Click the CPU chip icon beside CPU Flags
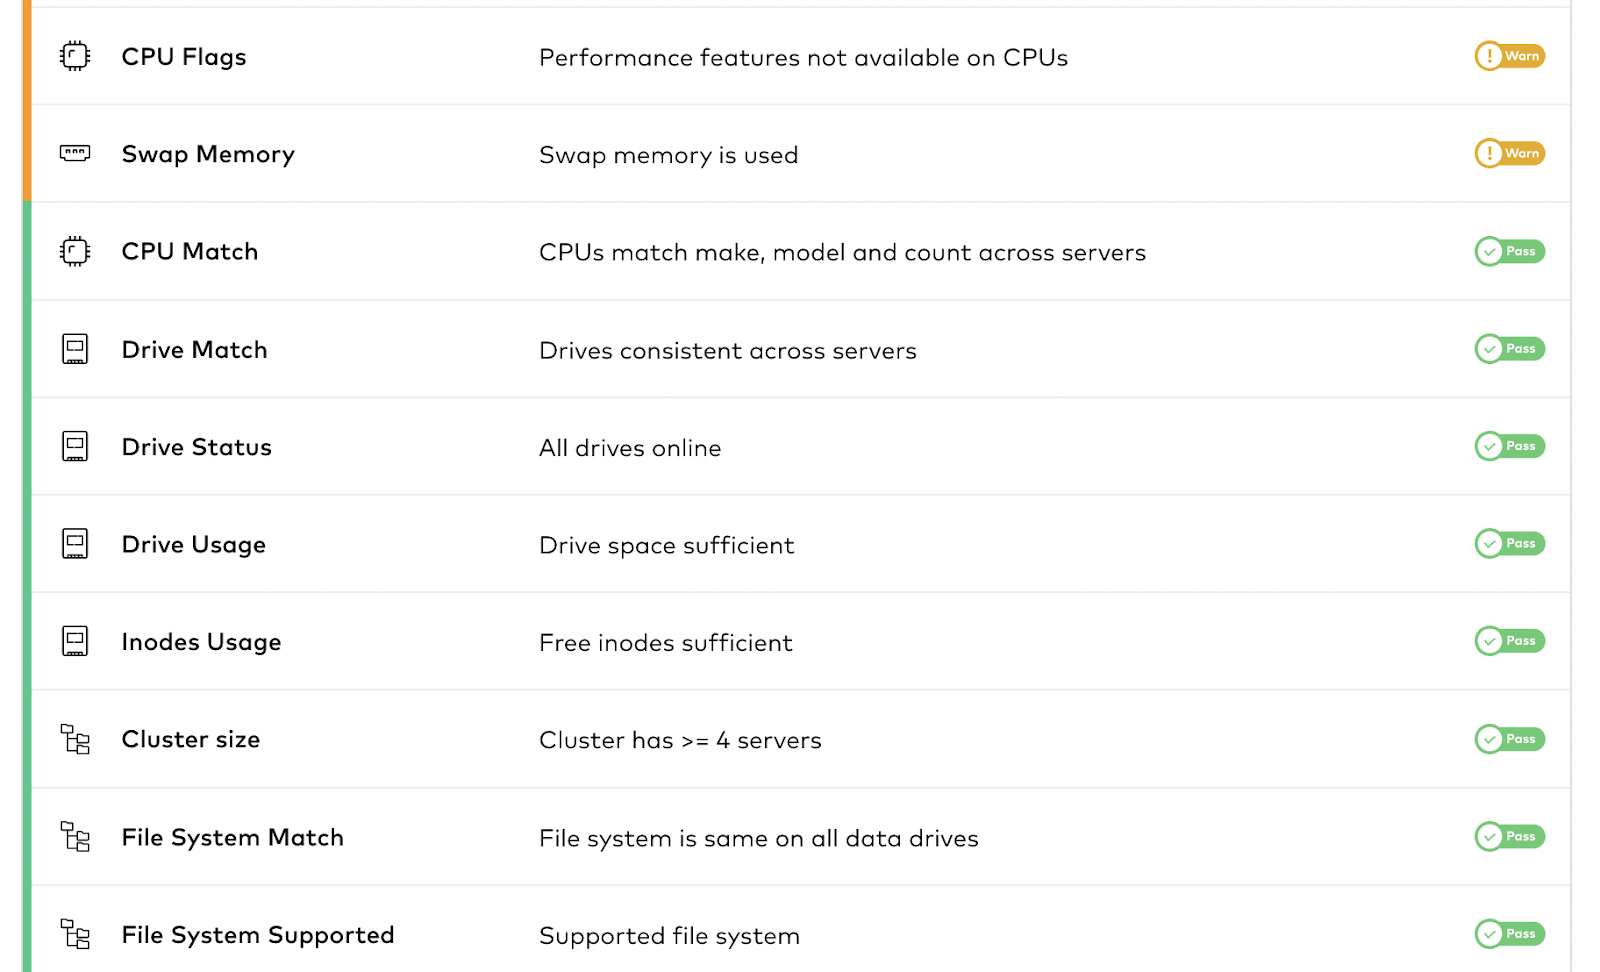 tap(75, 56)
